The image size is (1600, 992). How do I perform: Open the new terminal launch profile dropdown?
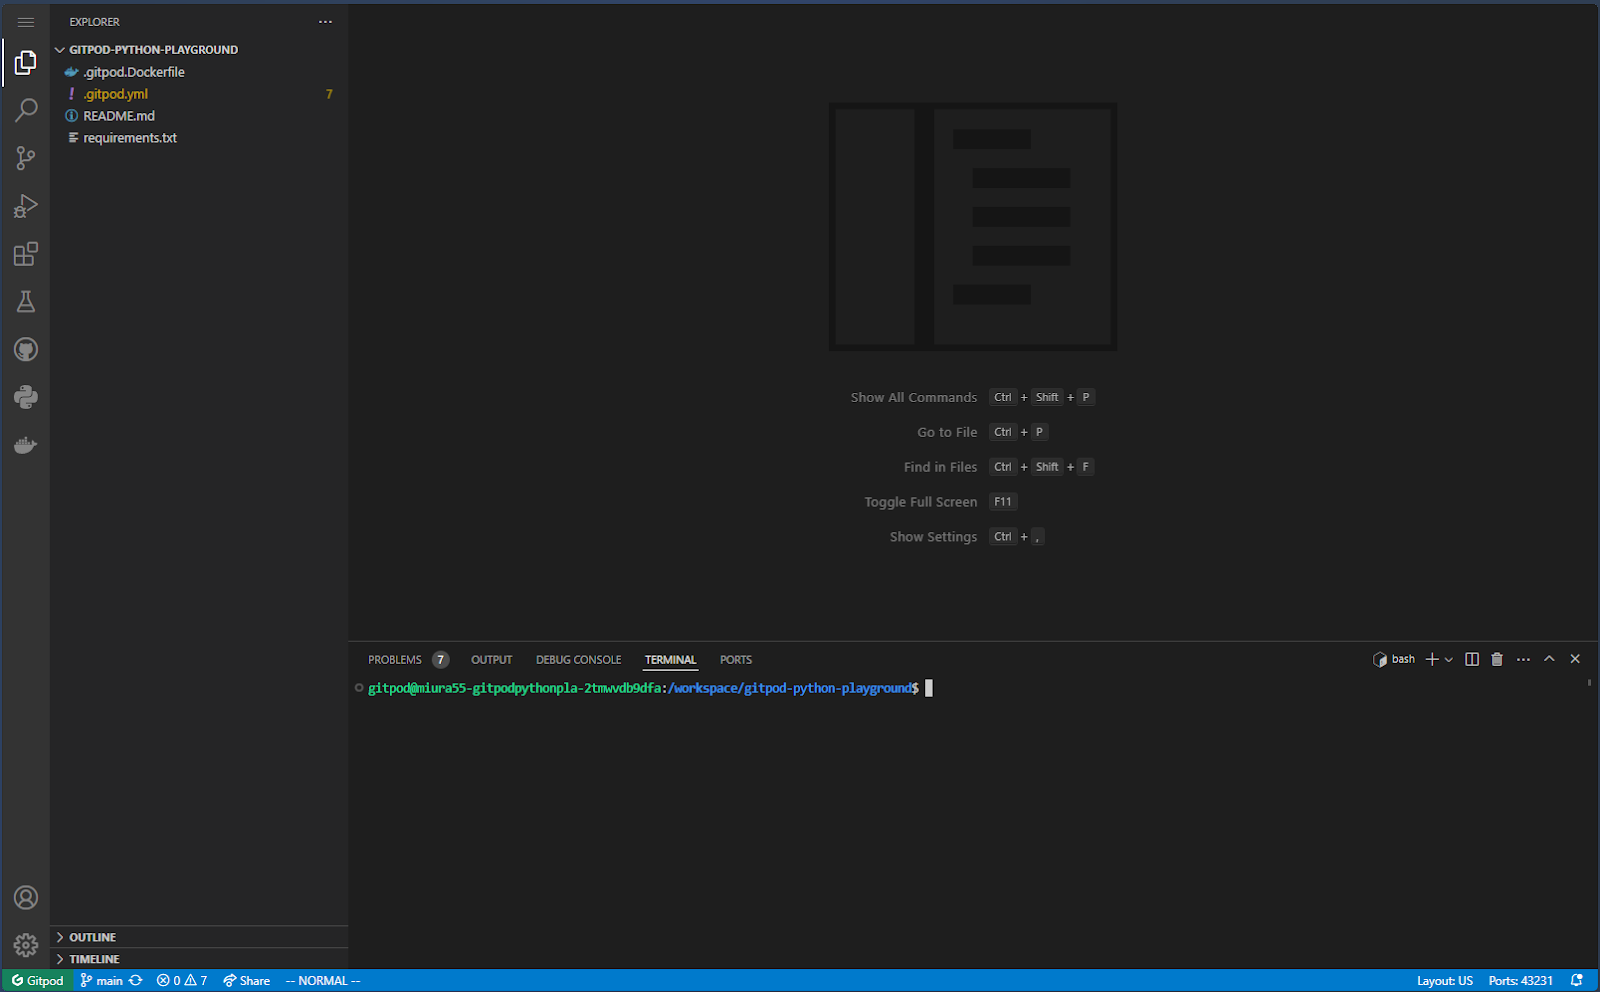(x=1449, y=660)
